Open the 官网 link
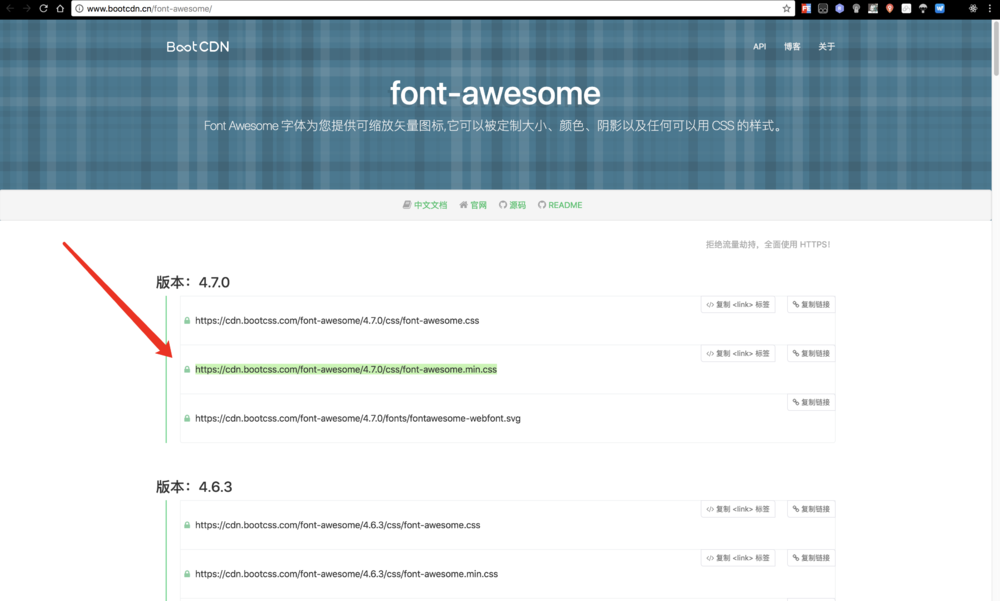The width and height of the screenshot is (1000, 601). point(473,205)
